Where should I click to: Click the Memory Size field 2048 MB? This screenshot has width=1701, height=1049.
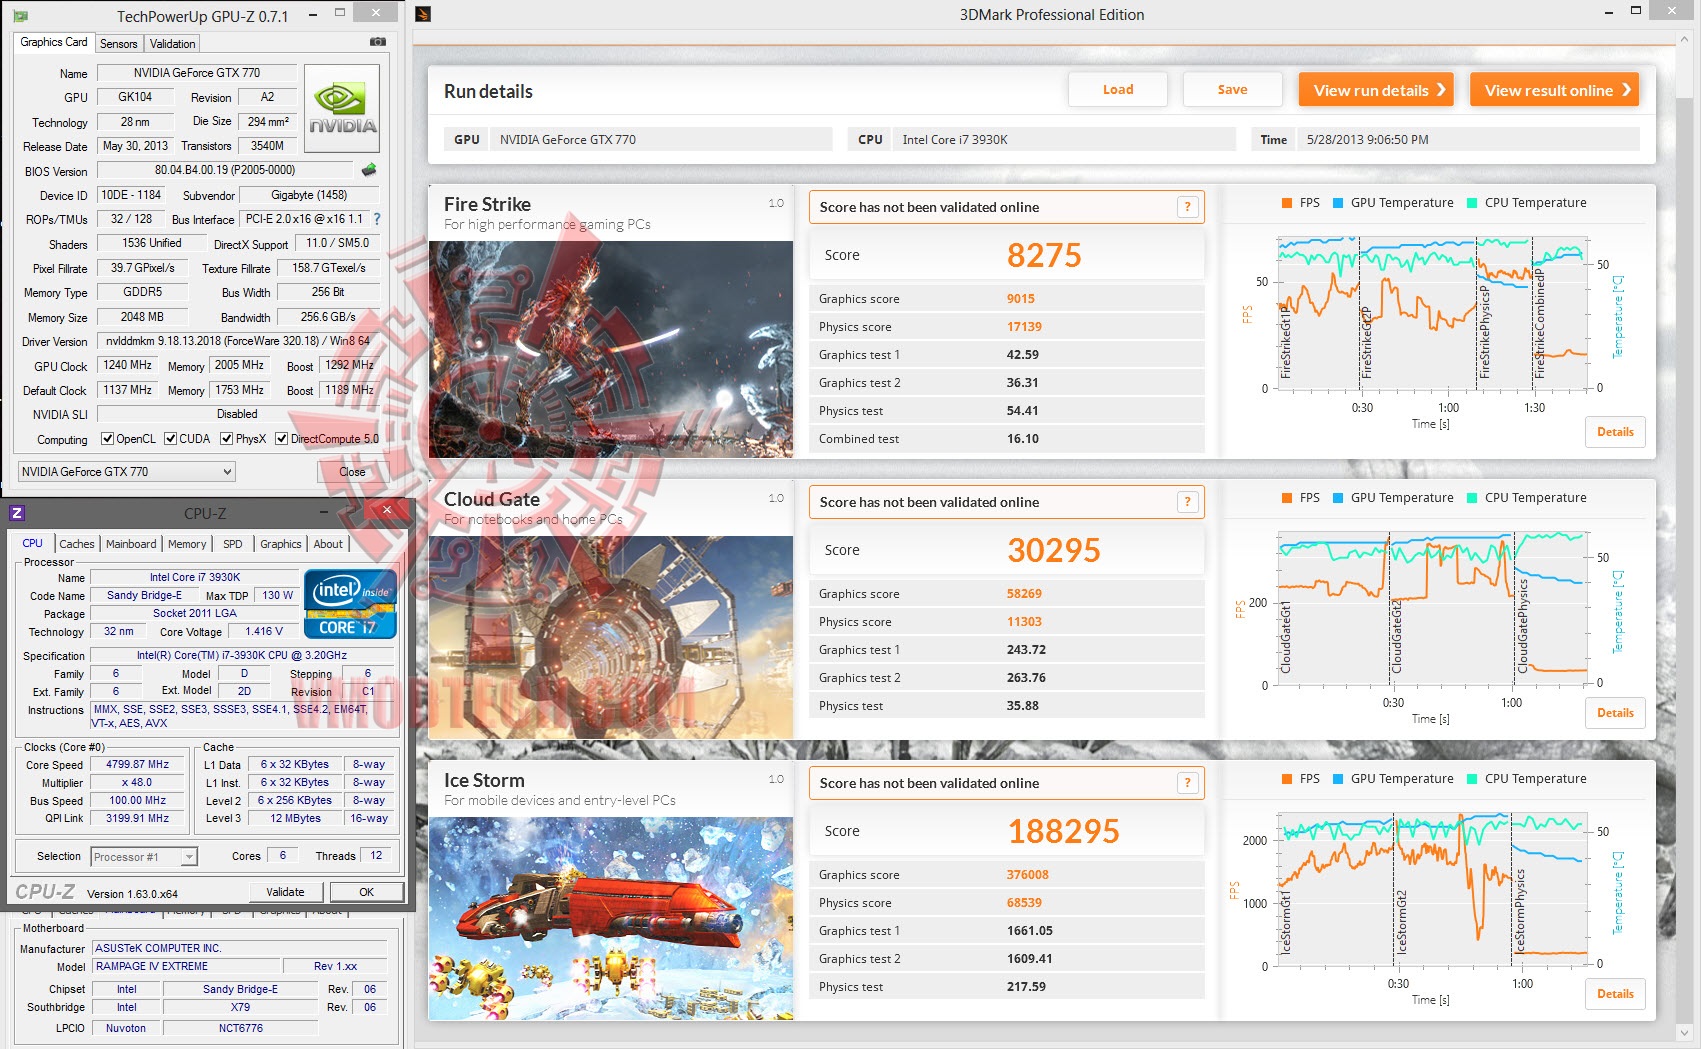142,317
